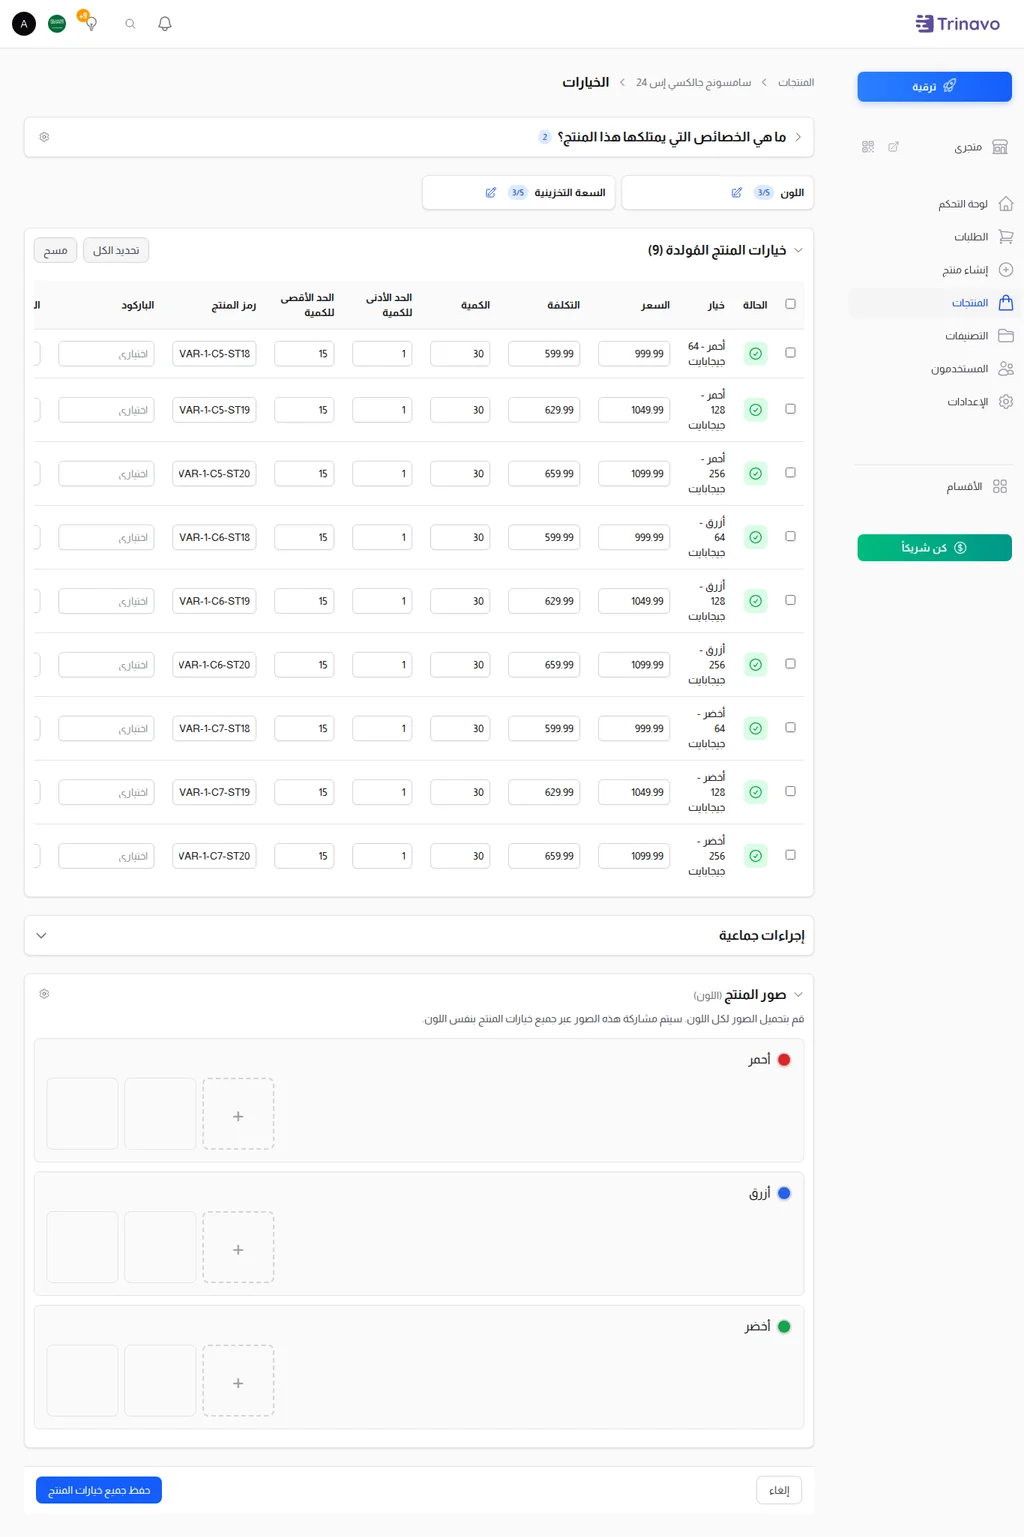Open متجري store entry in sidebar

coord(980,147)
